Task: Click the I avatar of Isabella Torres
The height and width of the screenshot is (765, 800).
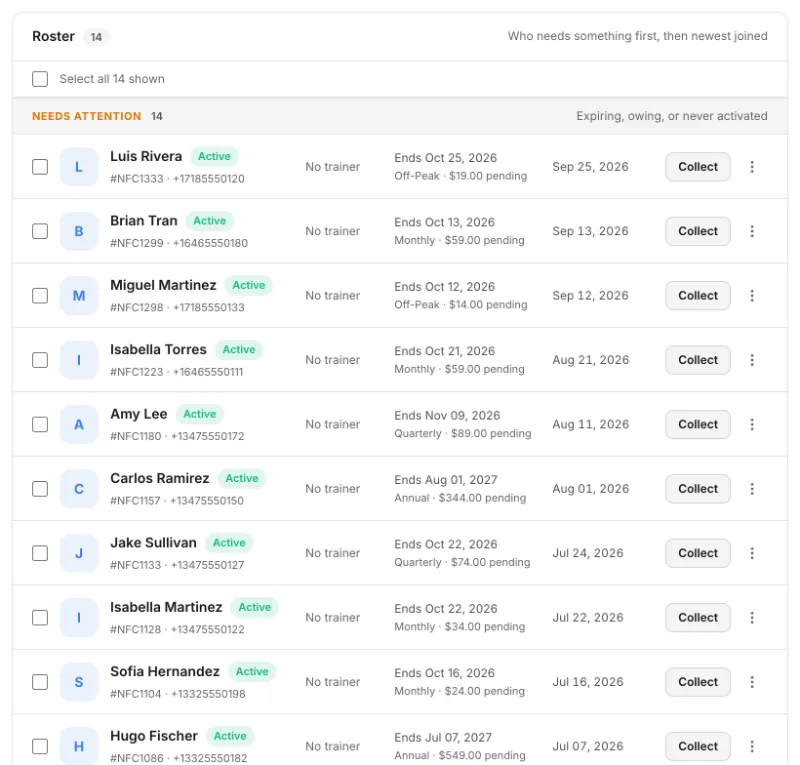Action: [79, 360]
